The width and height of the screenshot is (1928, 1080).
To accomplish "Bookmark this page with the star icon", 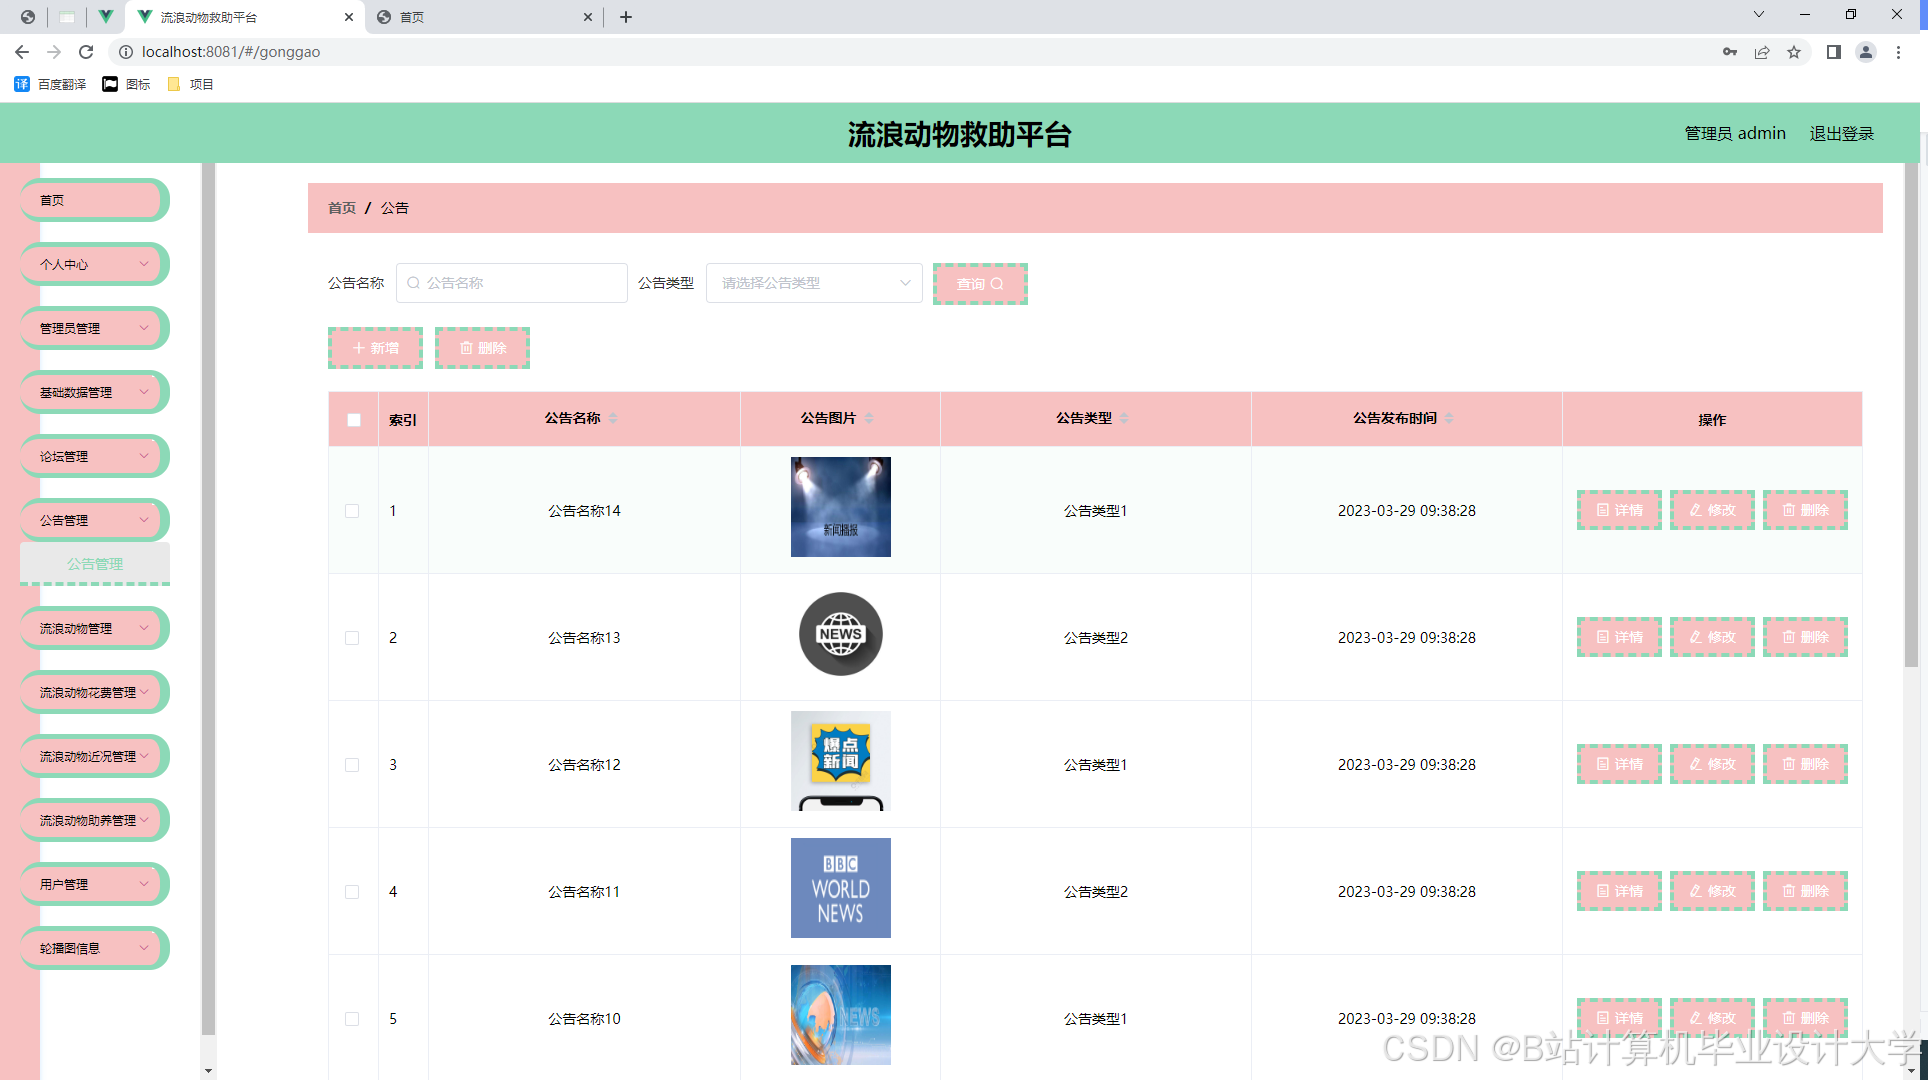I will click(1794, 52).
